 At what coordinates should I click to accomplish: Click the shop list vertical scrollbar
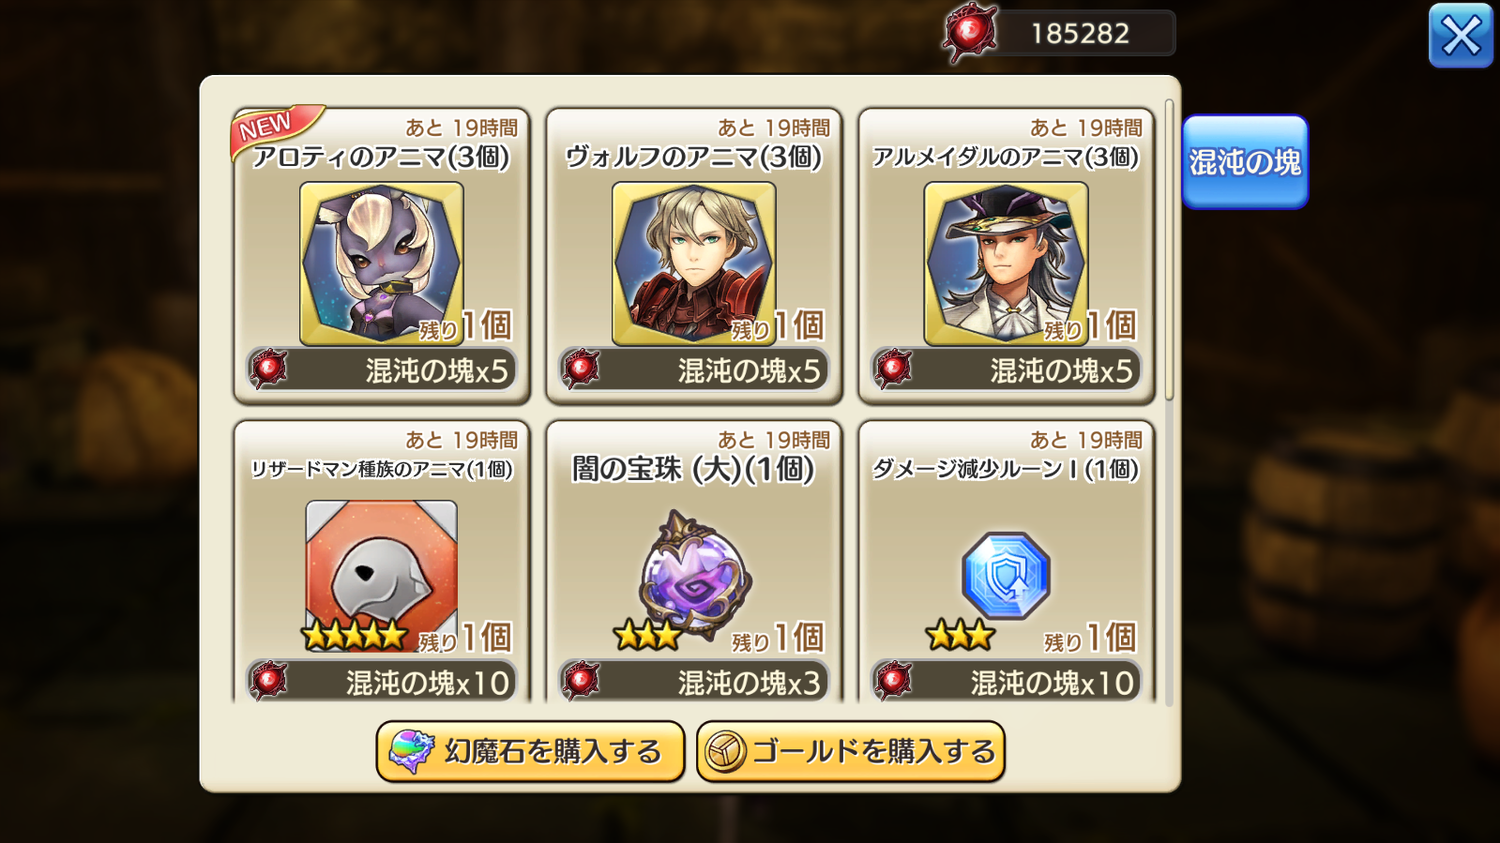click(x=1169, y=250)
